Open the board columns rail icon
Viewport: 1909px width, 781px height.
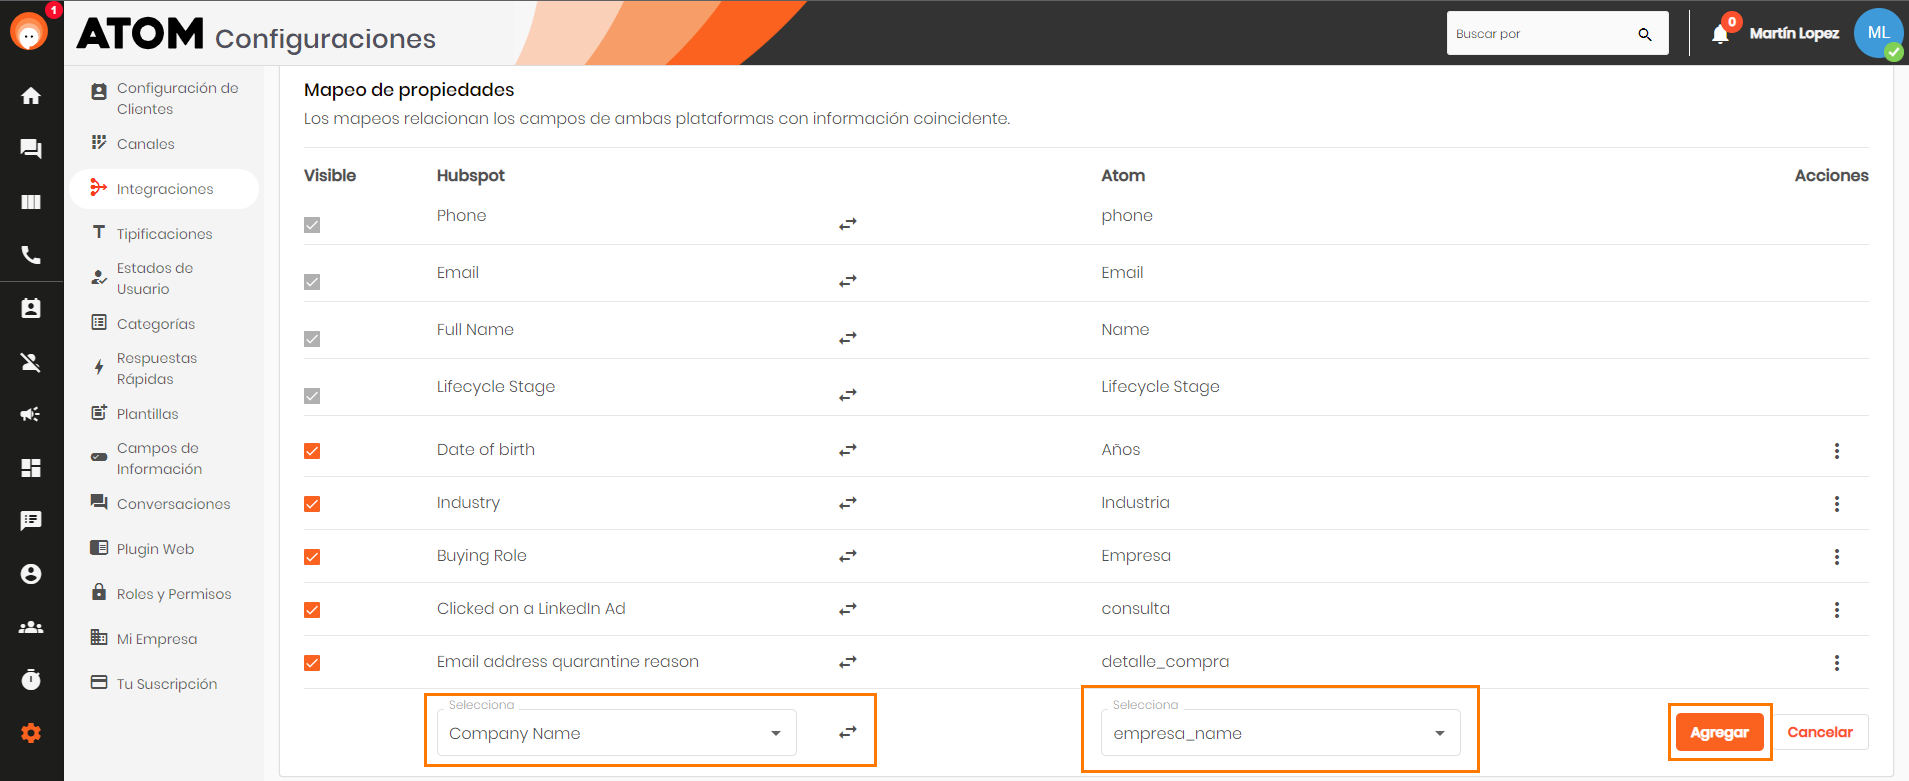click(31, 202)
